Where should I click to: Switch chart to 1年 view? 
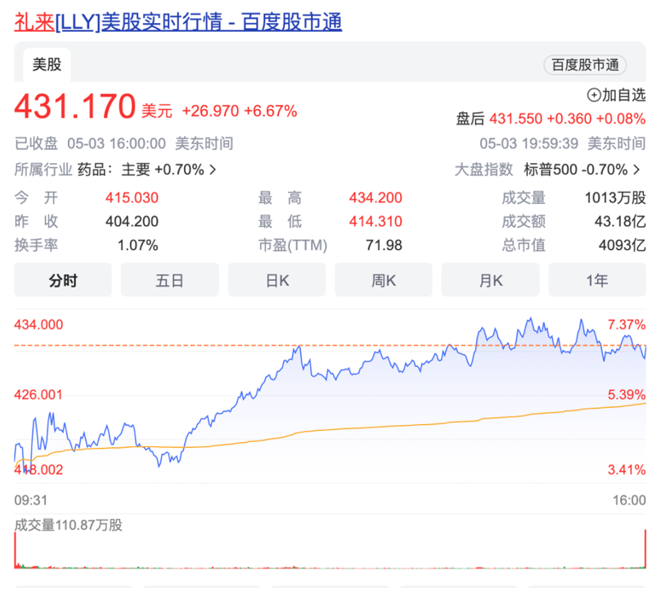click(x=597, y=280)
